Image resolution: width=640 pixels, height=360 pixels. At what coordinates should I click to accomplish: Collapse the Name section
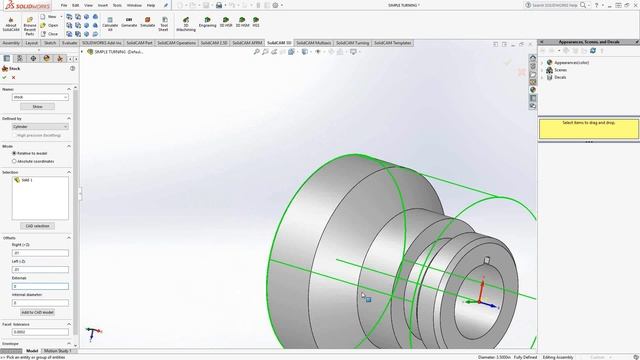coord(69,89)
